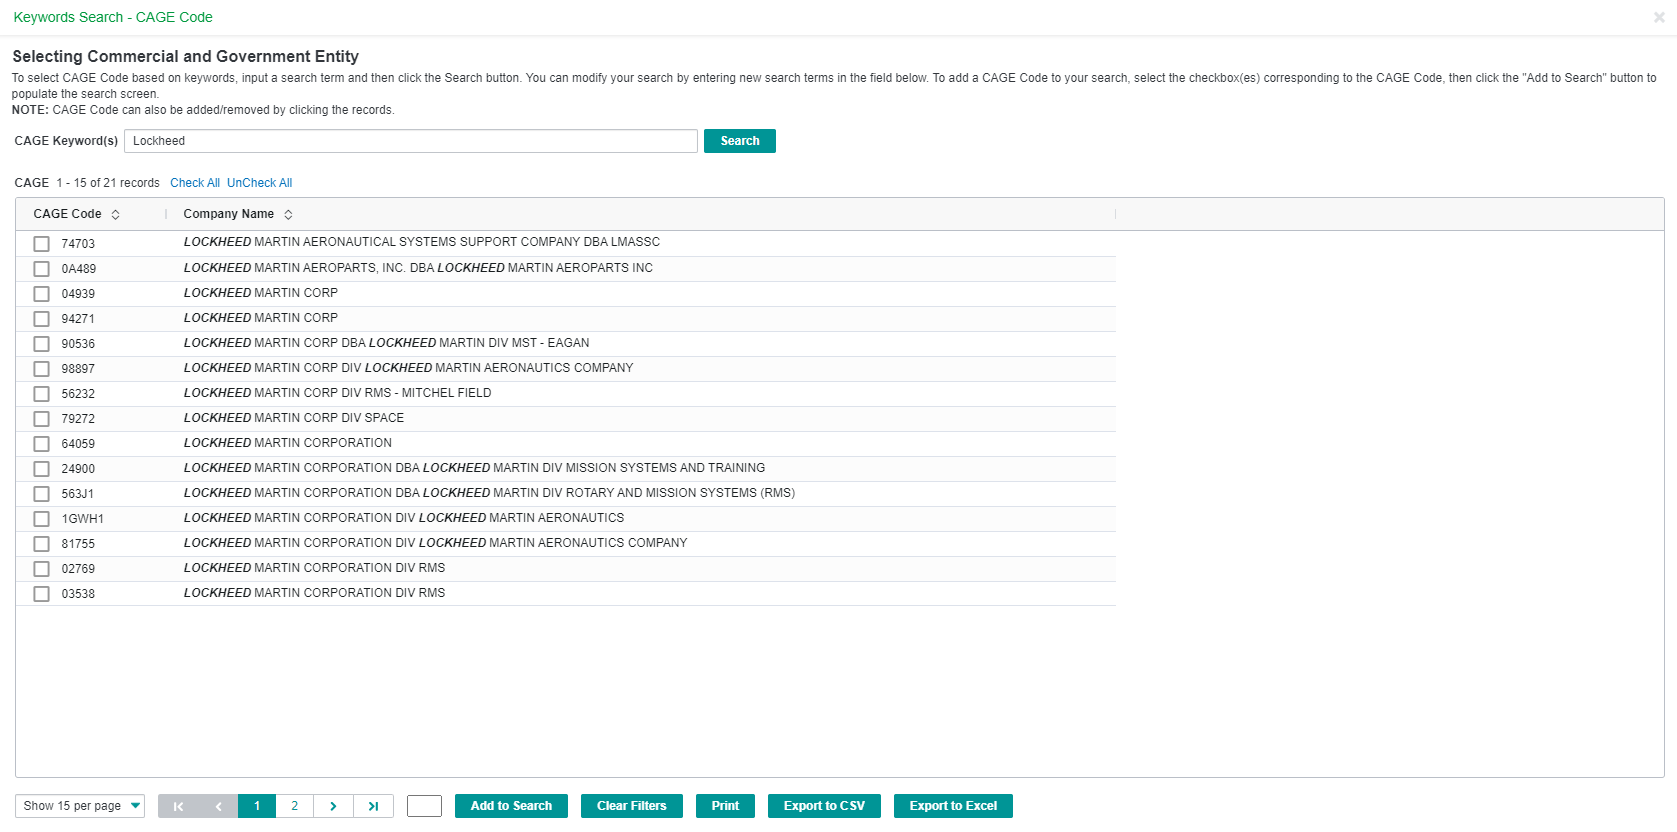1677x832 pixels.
Task: Check the box for CAGE 0A489
Action: click(41, 269)
